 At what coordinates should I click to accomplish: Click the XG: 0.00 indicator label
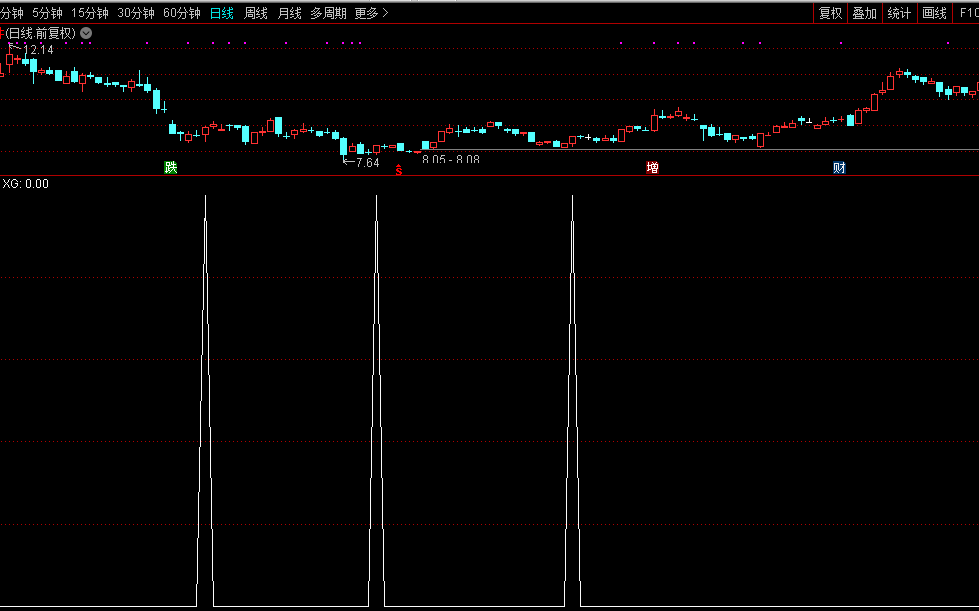[26, 184]
